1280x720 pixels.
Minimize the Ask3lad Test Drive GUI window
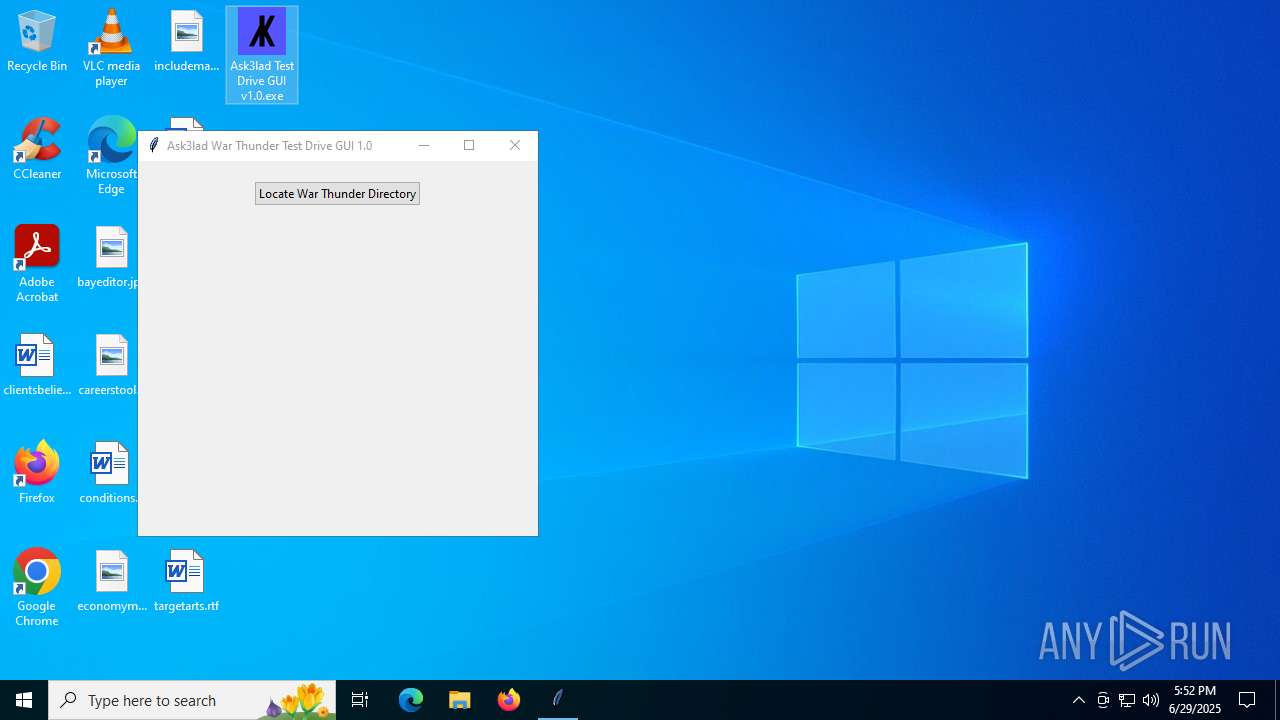424,145
